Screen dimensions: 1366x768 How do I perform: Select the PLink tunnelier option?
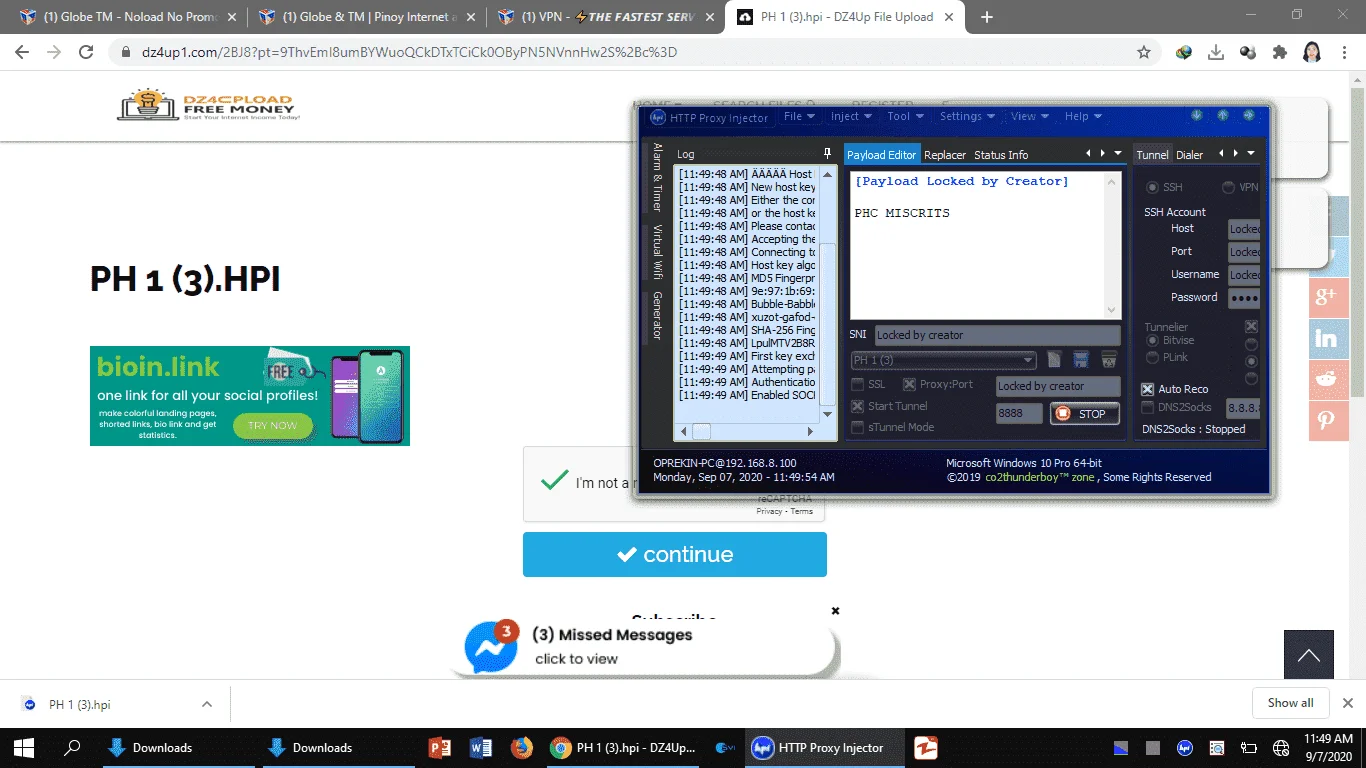click(x=1152, y=357)
